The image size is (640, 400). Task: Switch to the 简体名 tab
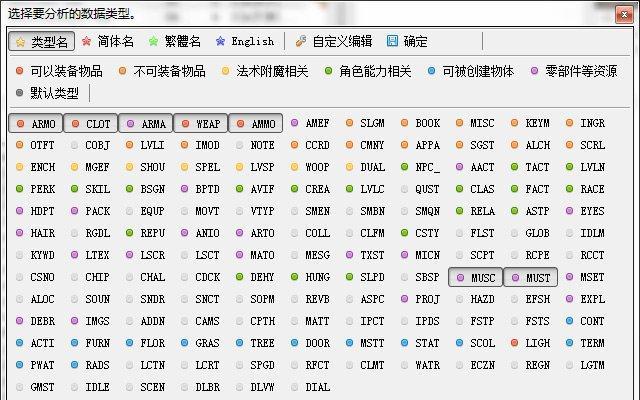[x=108, y=42]
